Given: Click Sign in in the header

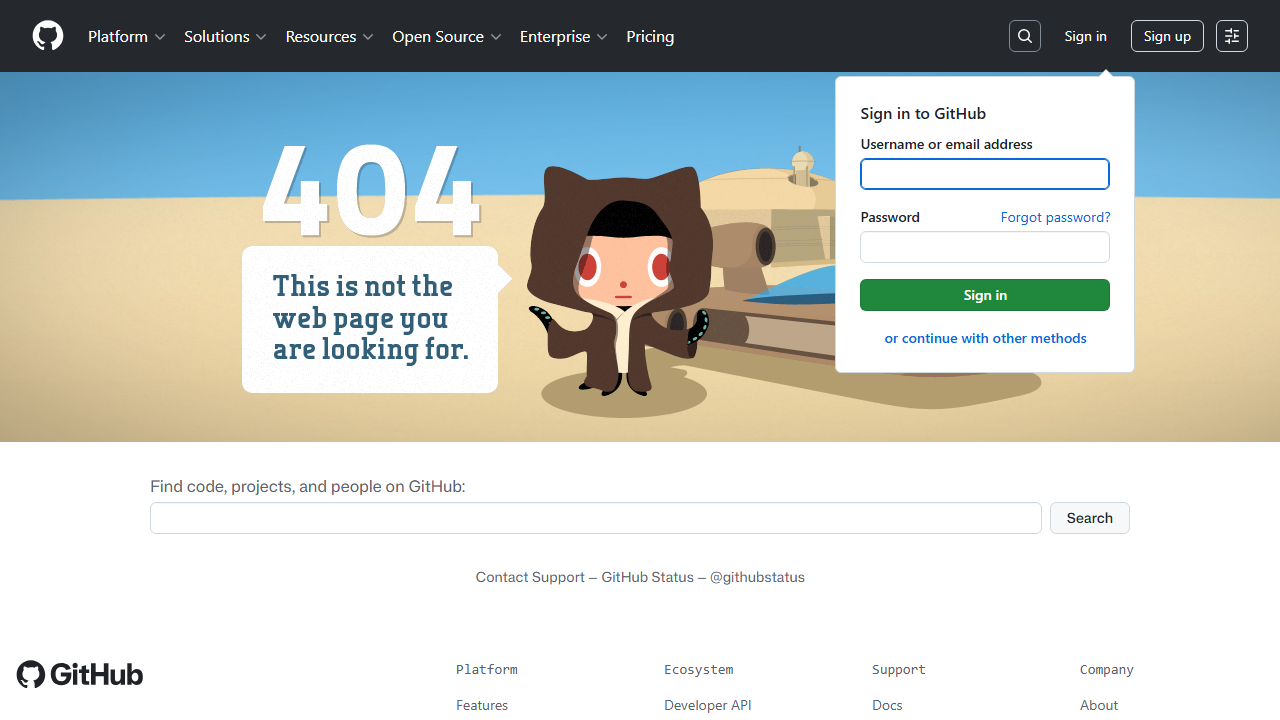Looking at the screenshot, I should (x=1085, y=36).
